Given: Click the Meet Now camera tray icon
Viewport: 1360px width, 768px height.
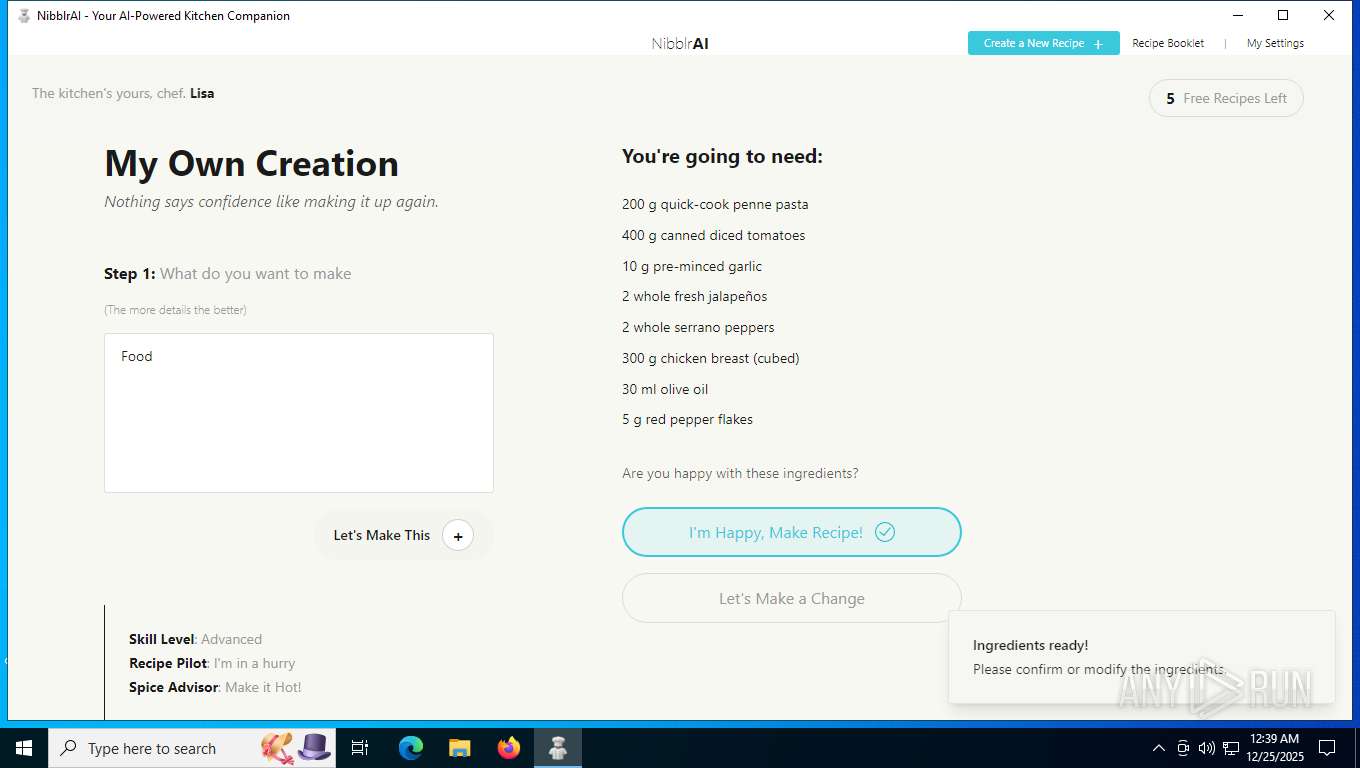Looking at the screenshot, I should (1183, 748).
